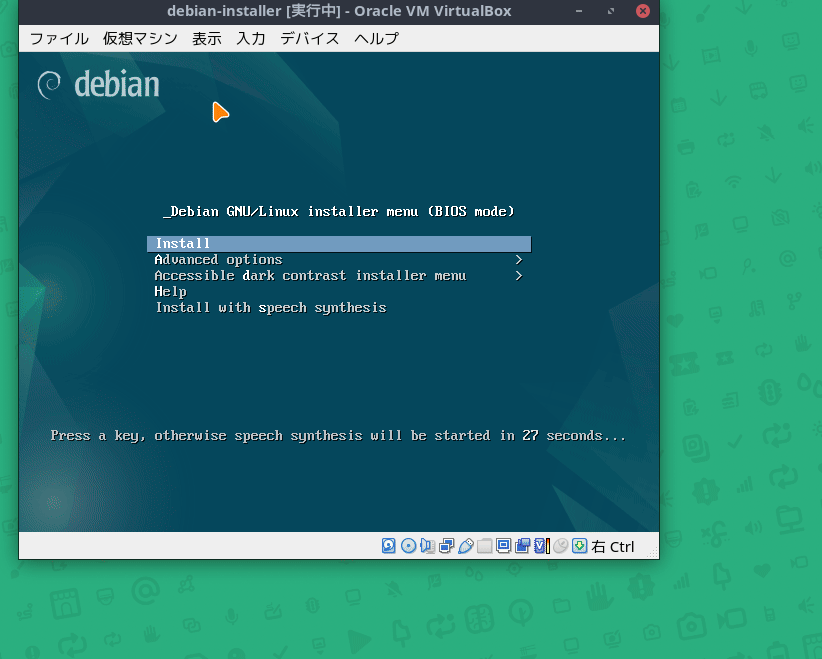Open the ファイル menu
Screen dimensions: 822x659
coord(59,38)
